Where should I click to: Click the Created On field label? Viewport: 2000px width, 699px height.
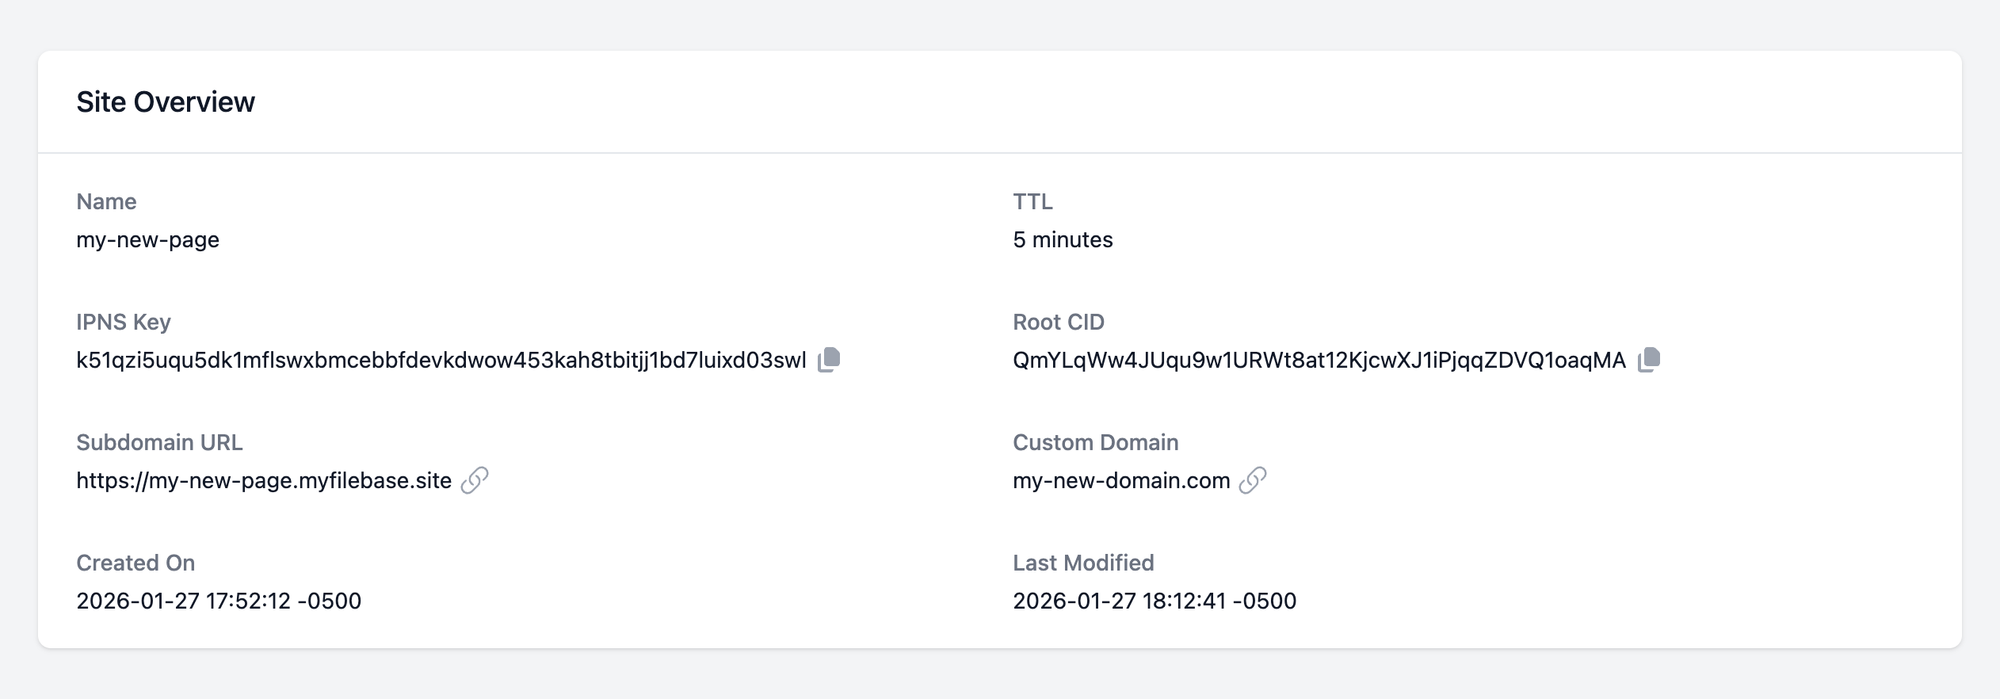[136, 563]
